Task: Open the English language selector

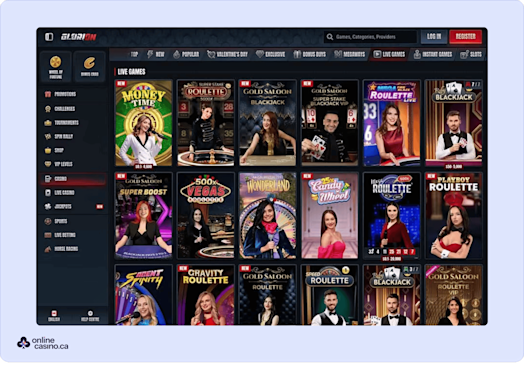Action: (54, 316)
